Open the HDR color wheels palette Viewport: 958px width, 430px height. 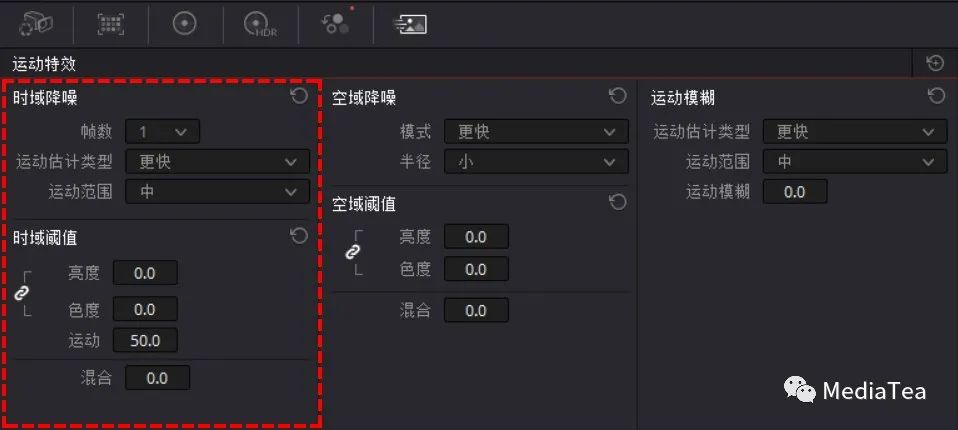[260, 25]
